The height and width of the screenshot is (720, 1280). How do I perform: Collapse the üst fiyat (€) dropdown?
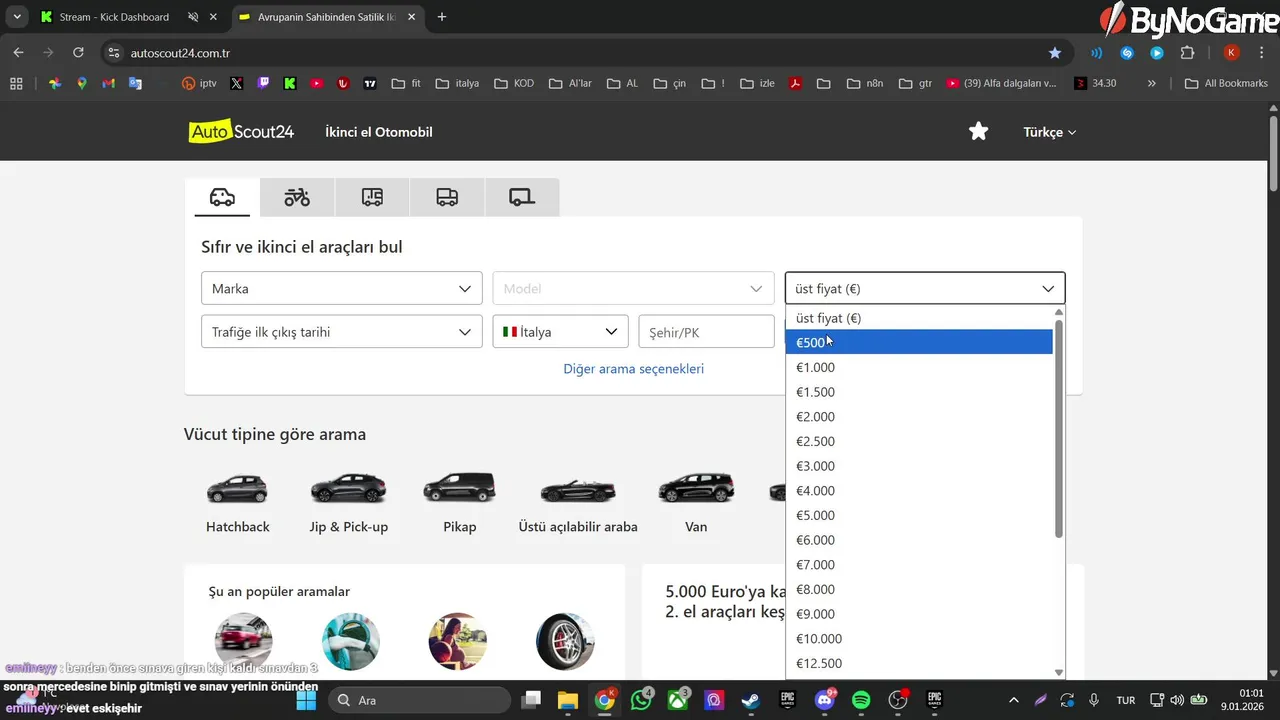pyautogui.click(x=925, y=288)
